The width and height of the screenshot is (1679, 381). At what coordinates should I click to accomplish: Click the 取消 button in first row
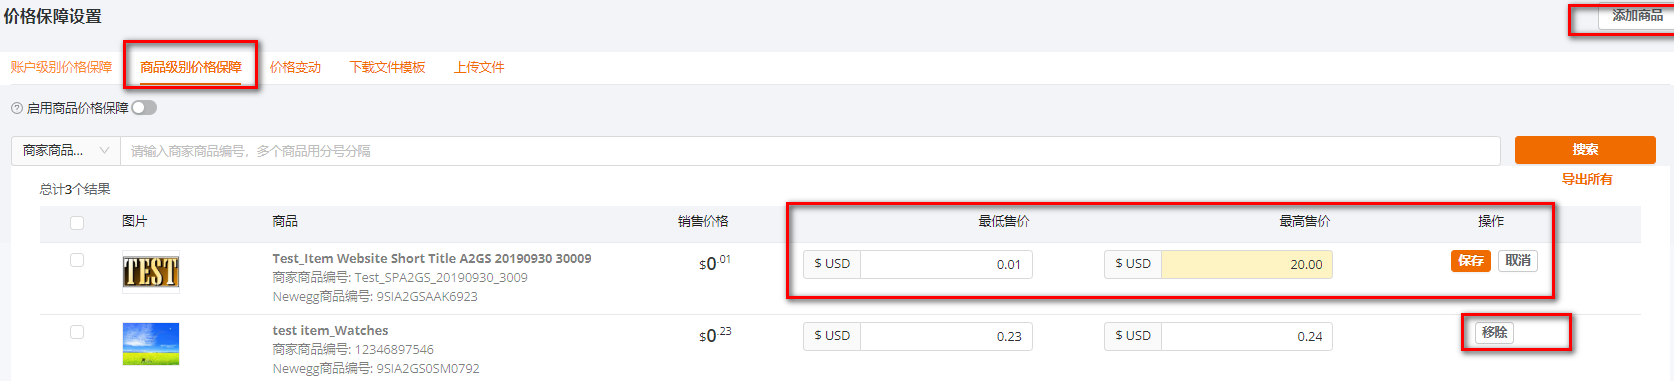[1518, 261]
